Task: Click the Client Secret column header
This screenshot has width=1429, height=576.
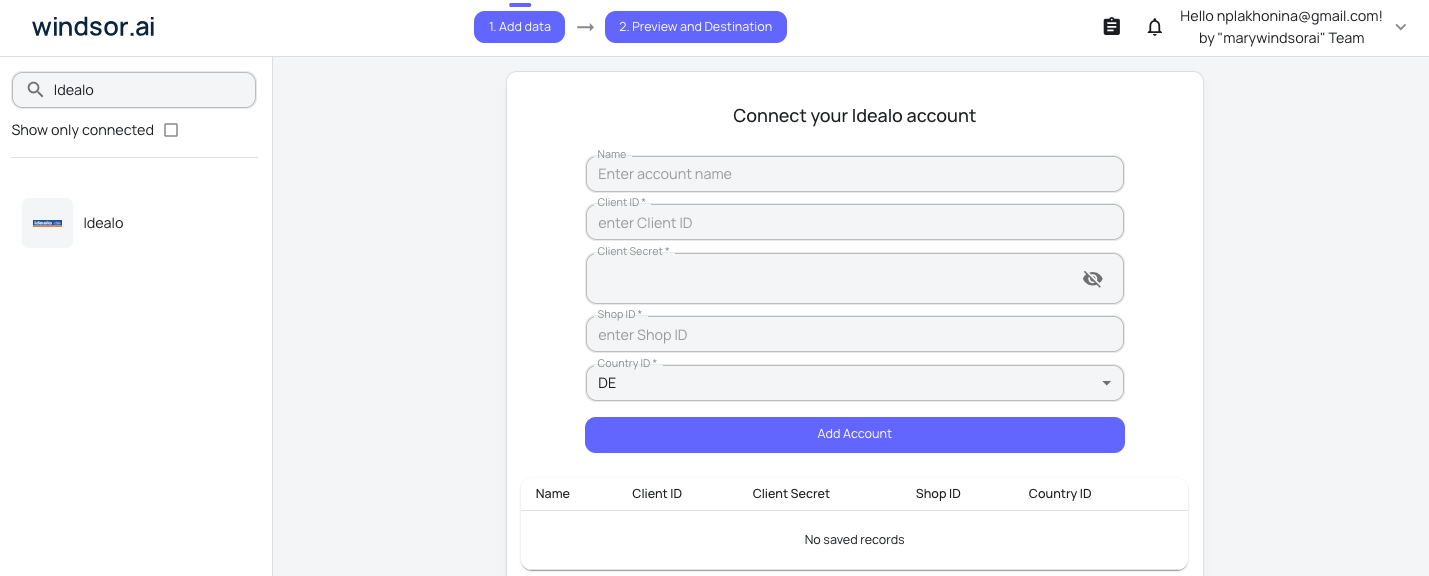Action: coord(791,493)
